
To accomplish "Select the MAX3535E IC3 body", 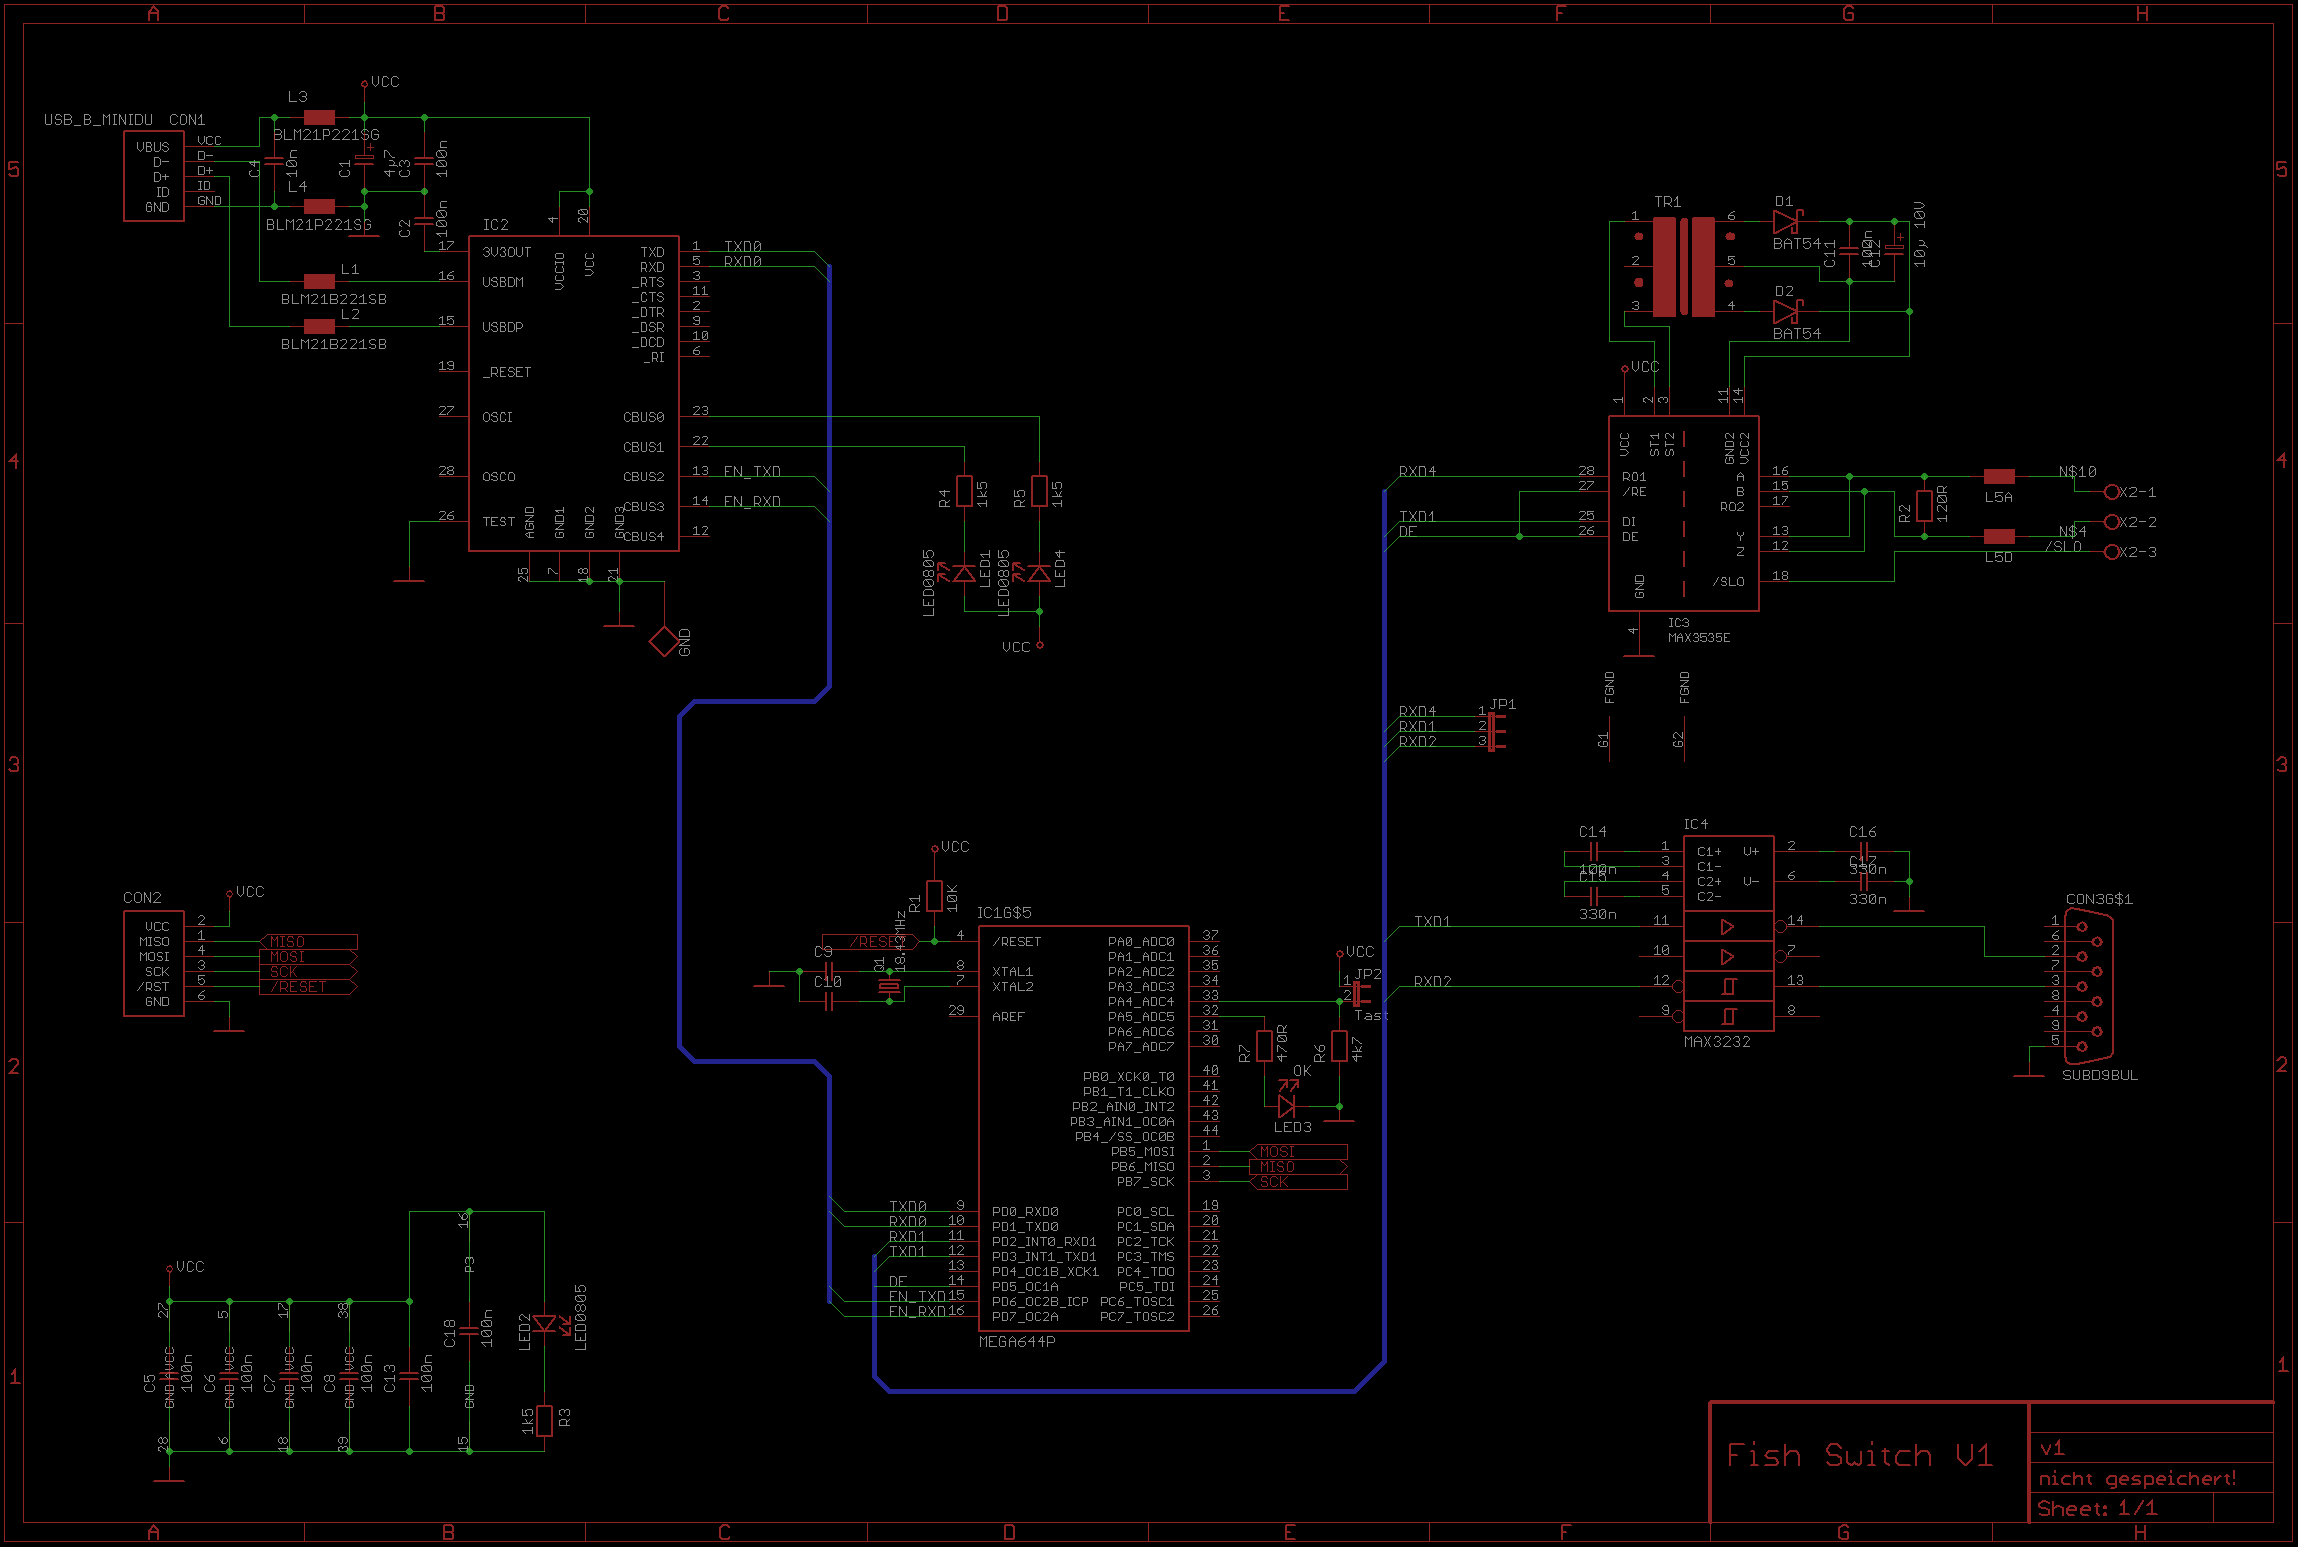I will 1684,513.
